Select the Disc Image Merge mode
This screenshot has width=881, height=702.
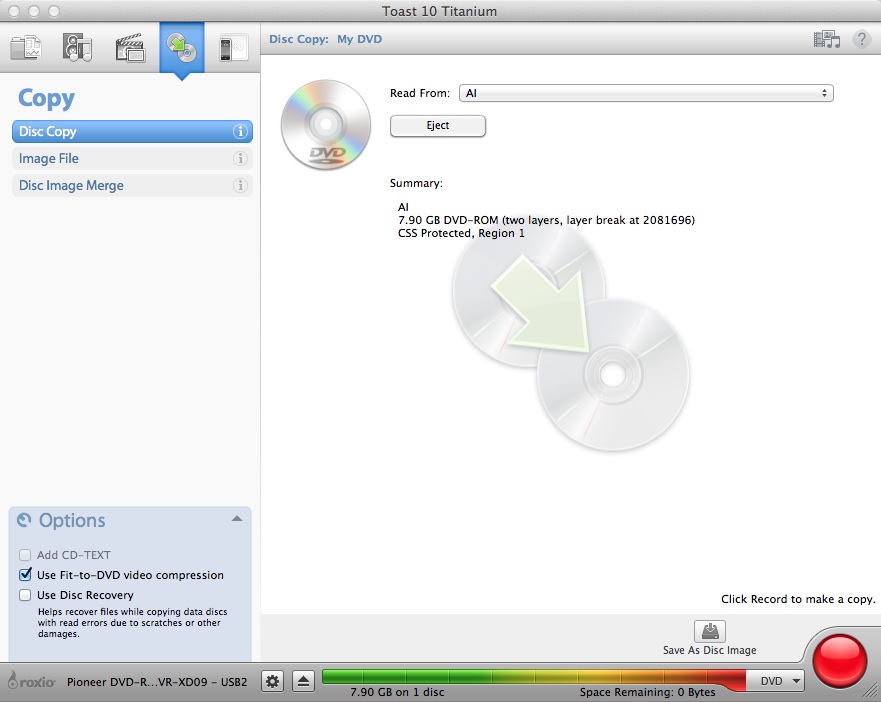click(132, 185)
